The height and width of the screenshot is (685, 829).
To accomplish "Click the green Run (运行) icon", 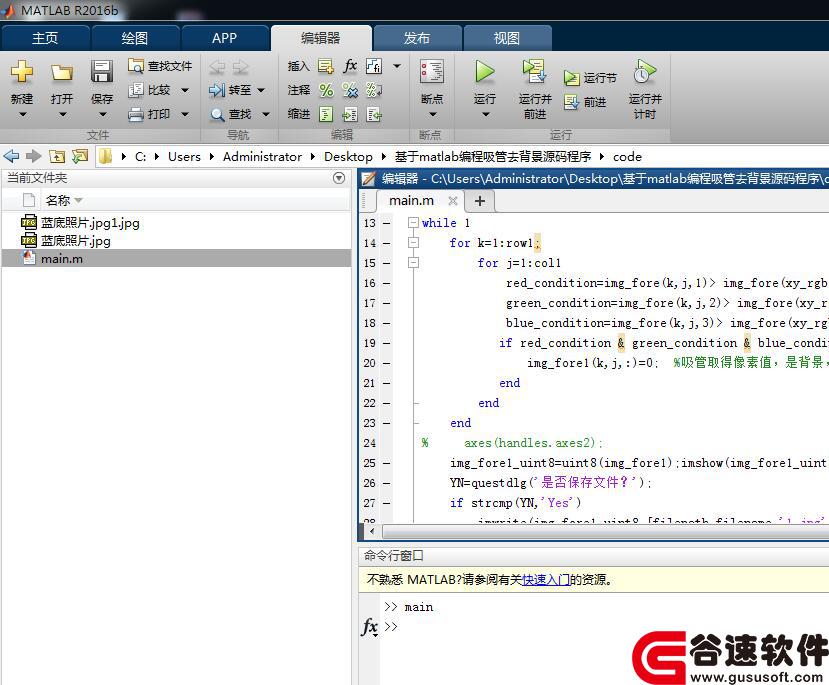I will (484, 72).
